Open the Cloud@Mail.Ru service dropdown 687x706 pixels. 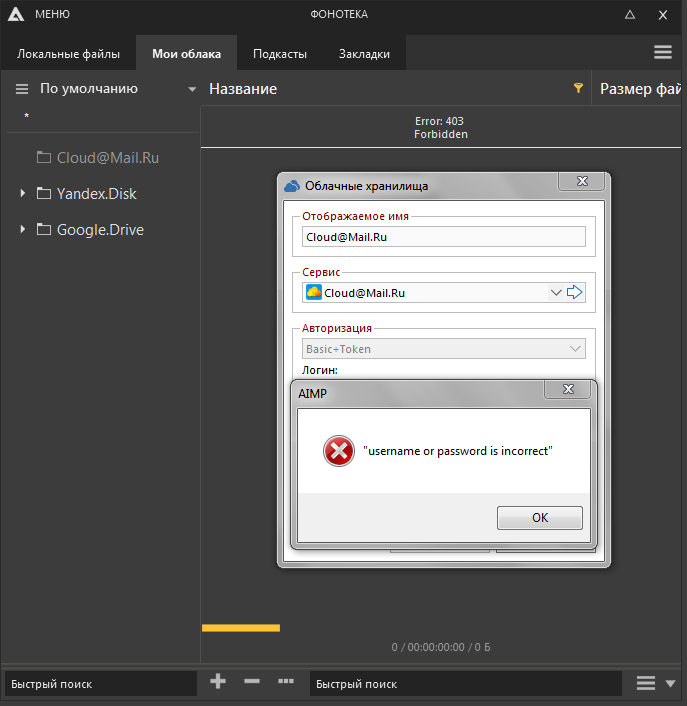coord(556,293)
